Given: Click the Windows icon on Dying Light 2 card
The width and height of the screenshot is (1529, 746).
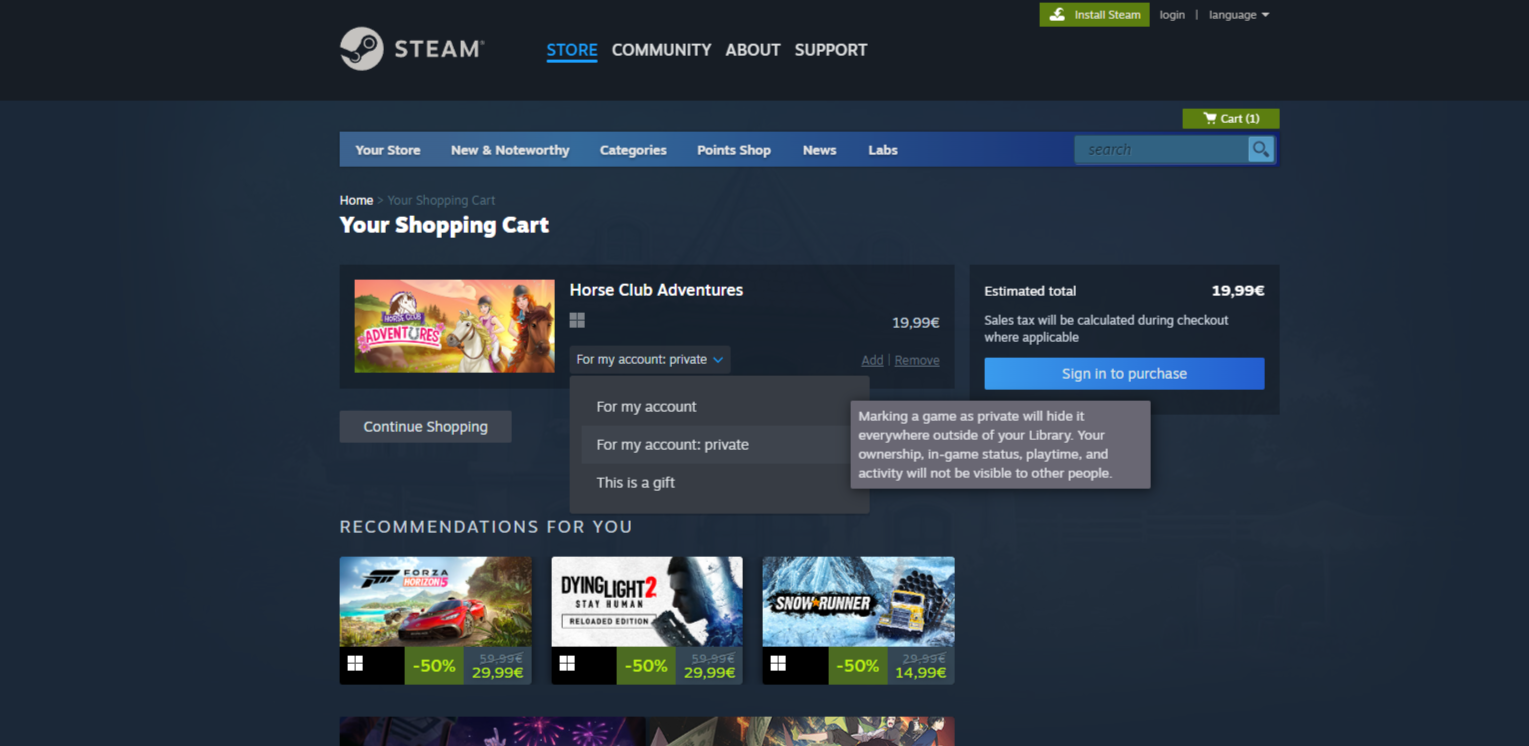Looking at the screenshot, I should tap(567, 663).
